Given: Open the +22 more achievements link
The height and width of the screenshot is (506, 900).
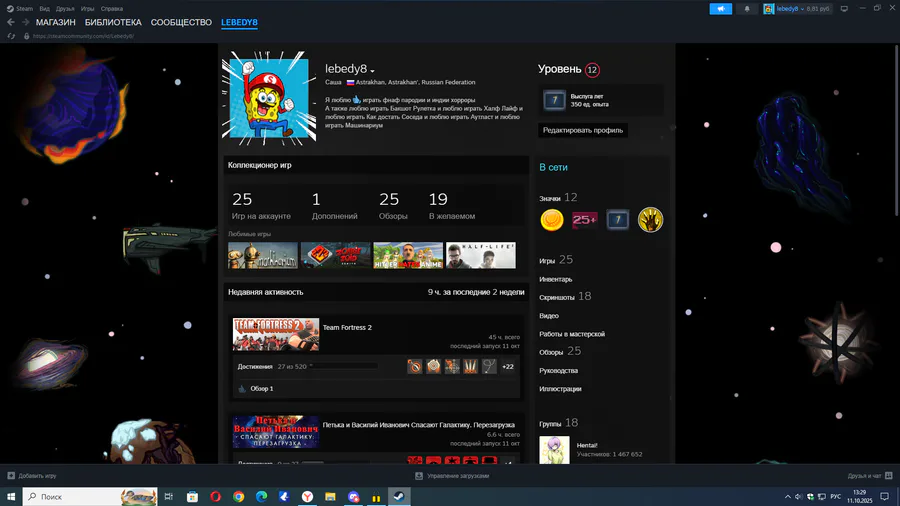Looking at the screenshot, I should (507, 367).
